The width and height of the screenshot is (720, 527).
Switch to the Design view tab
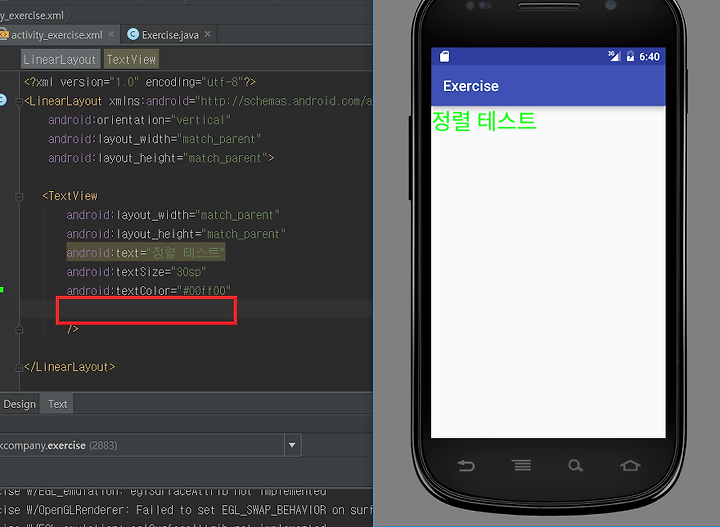tap(19, 404)
